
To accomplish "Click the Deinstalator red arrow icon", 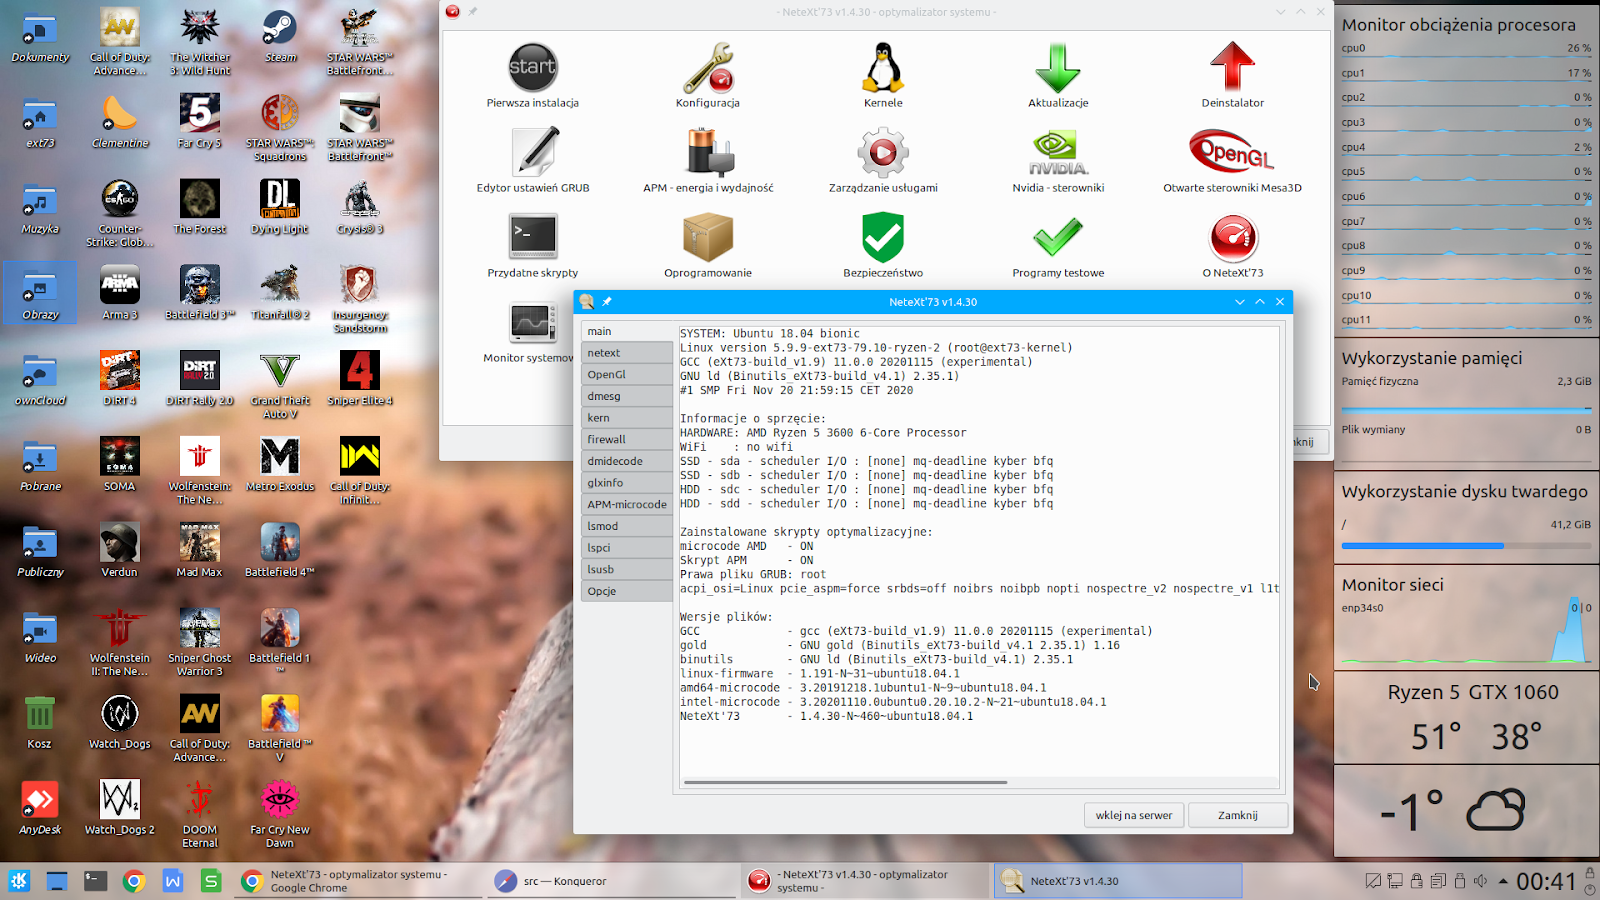I will 1232,68.
